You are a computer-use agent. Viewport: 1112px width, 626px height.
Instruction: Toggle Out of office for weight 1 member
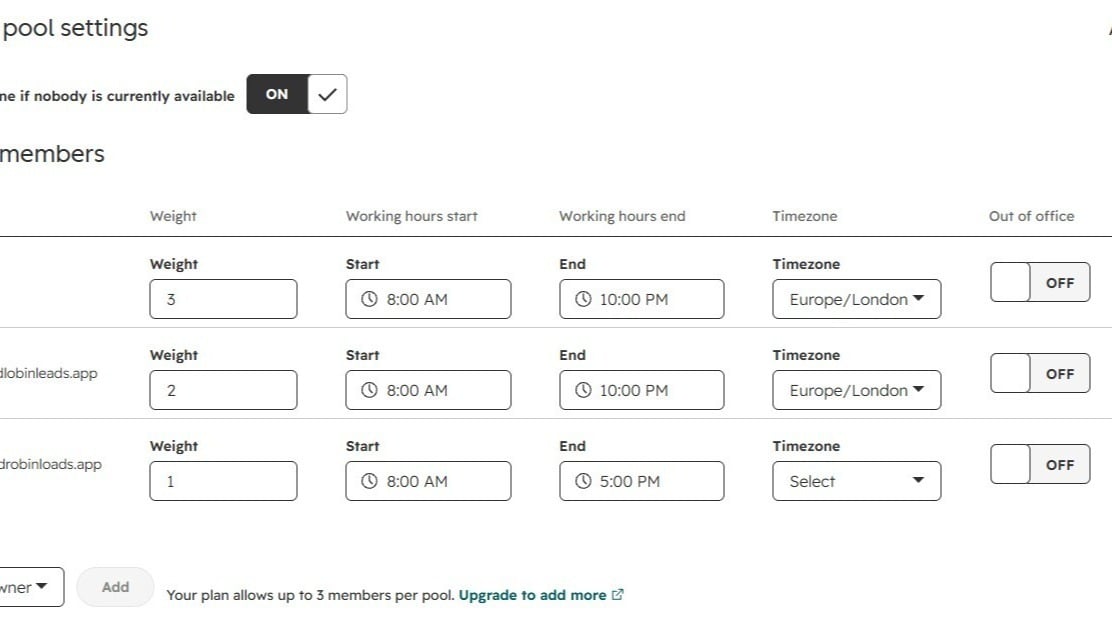tap(1040, 464)
